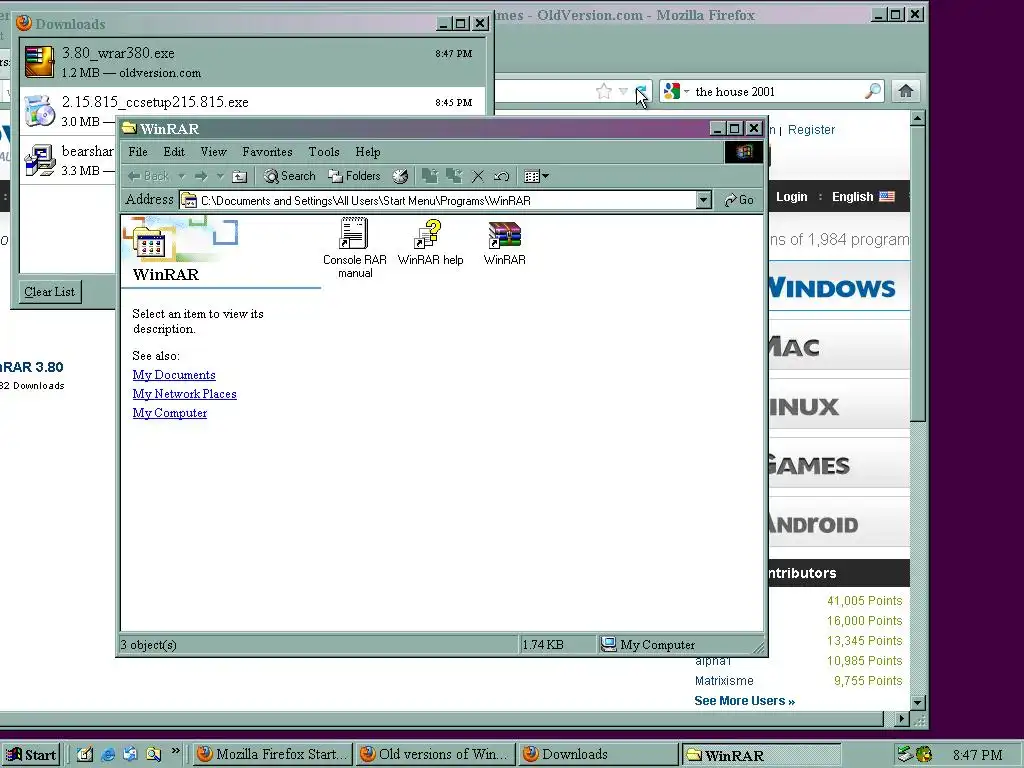Viewport: 1024px width, 768px height.
Task: Click the Mac category banner
Action: click(x=839, y=345)
